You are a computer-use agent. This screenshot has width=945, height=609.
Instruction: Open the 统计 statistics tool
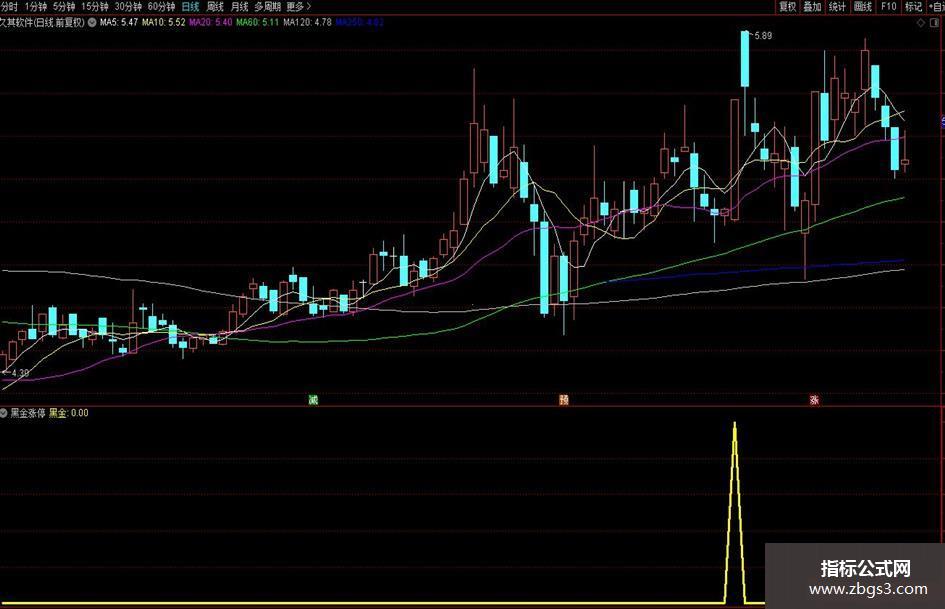point(837,7)
